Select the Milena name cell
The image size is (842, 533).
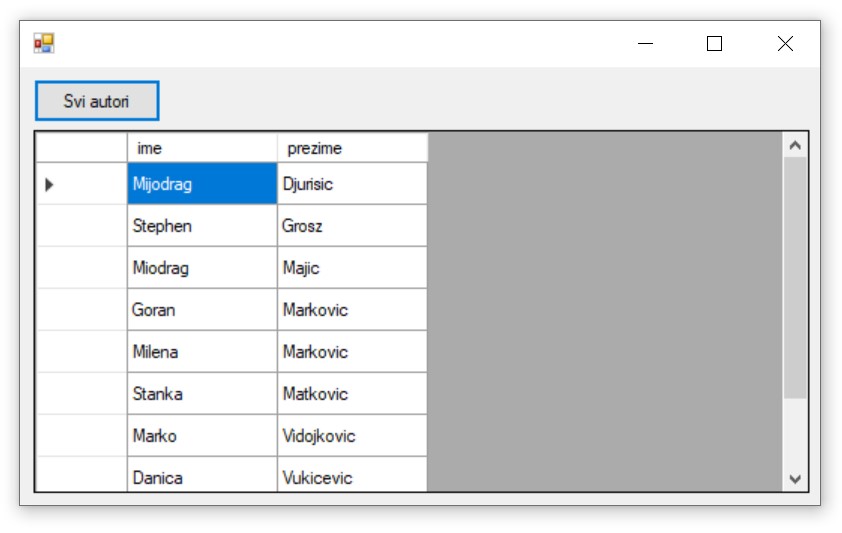[202, 352]
